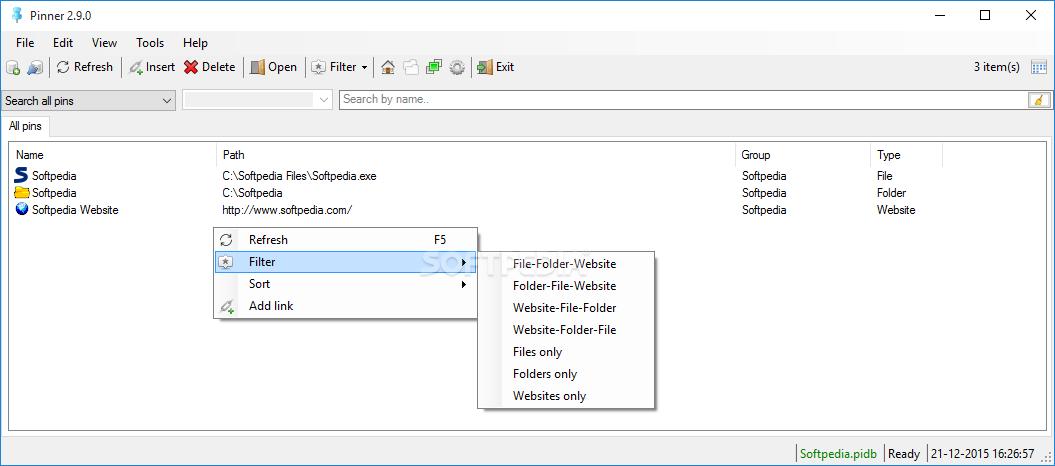Click the Delete red X toolbar button

click(x=210, y=67)
